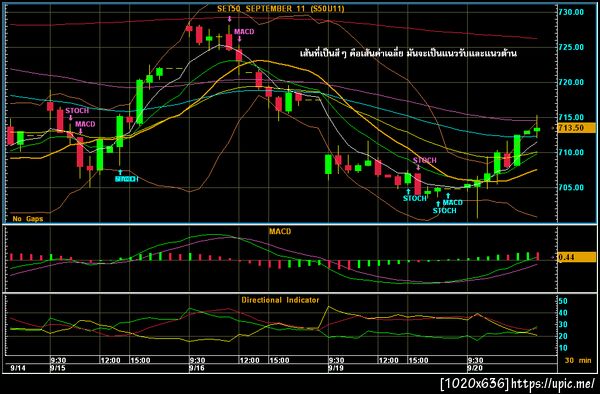Select the 713.50 current price tag

577,128
